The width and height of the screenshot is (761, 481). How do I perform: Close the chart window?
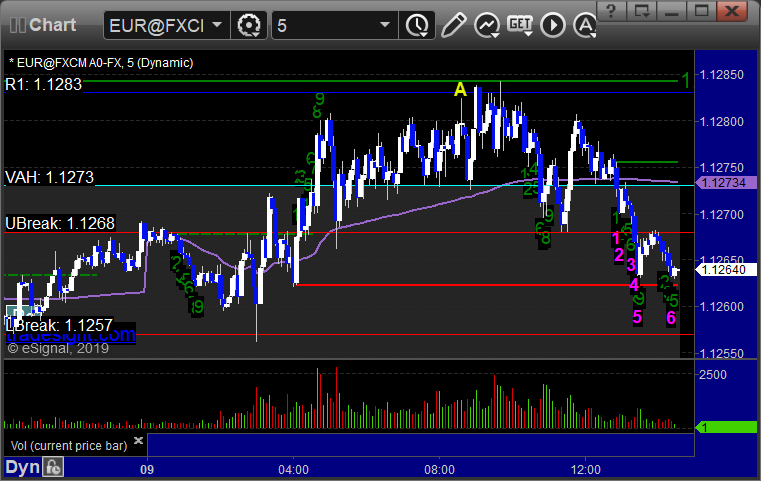point(732,10)
